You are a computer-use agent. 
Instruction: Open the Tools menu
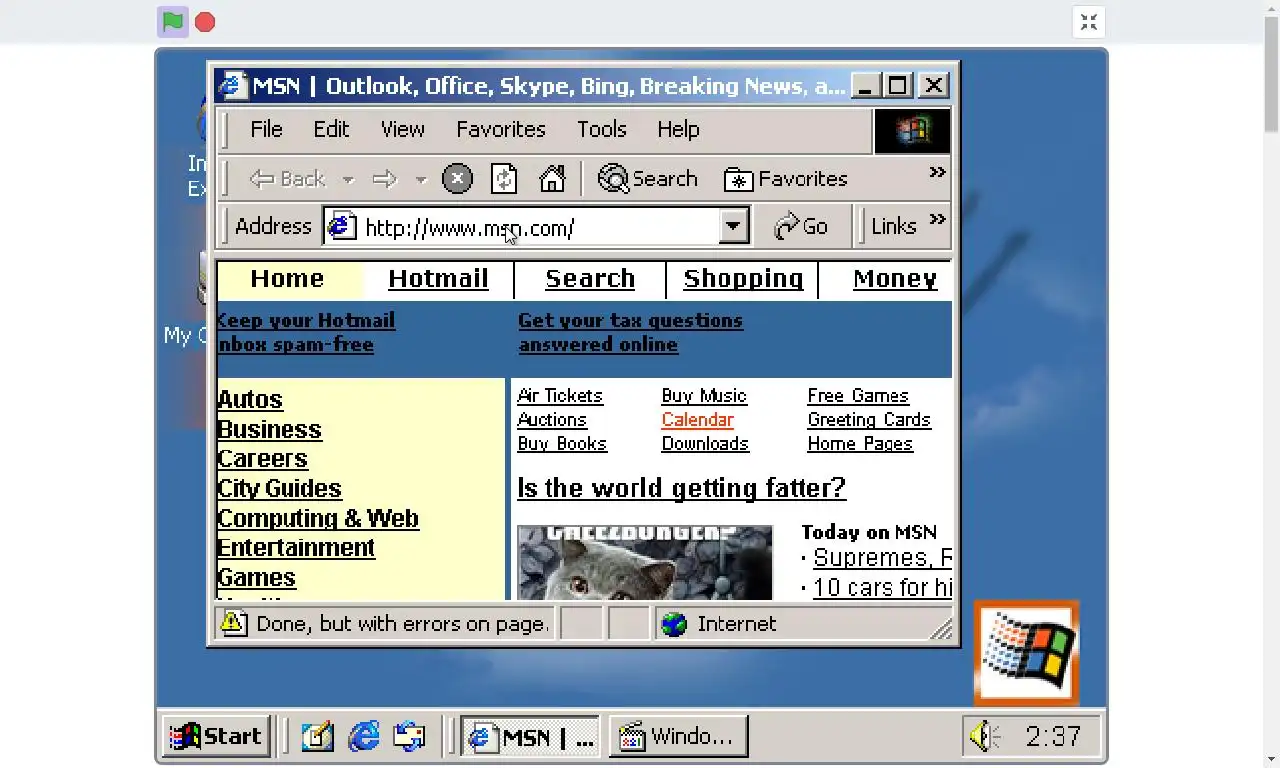coord(601,130)
